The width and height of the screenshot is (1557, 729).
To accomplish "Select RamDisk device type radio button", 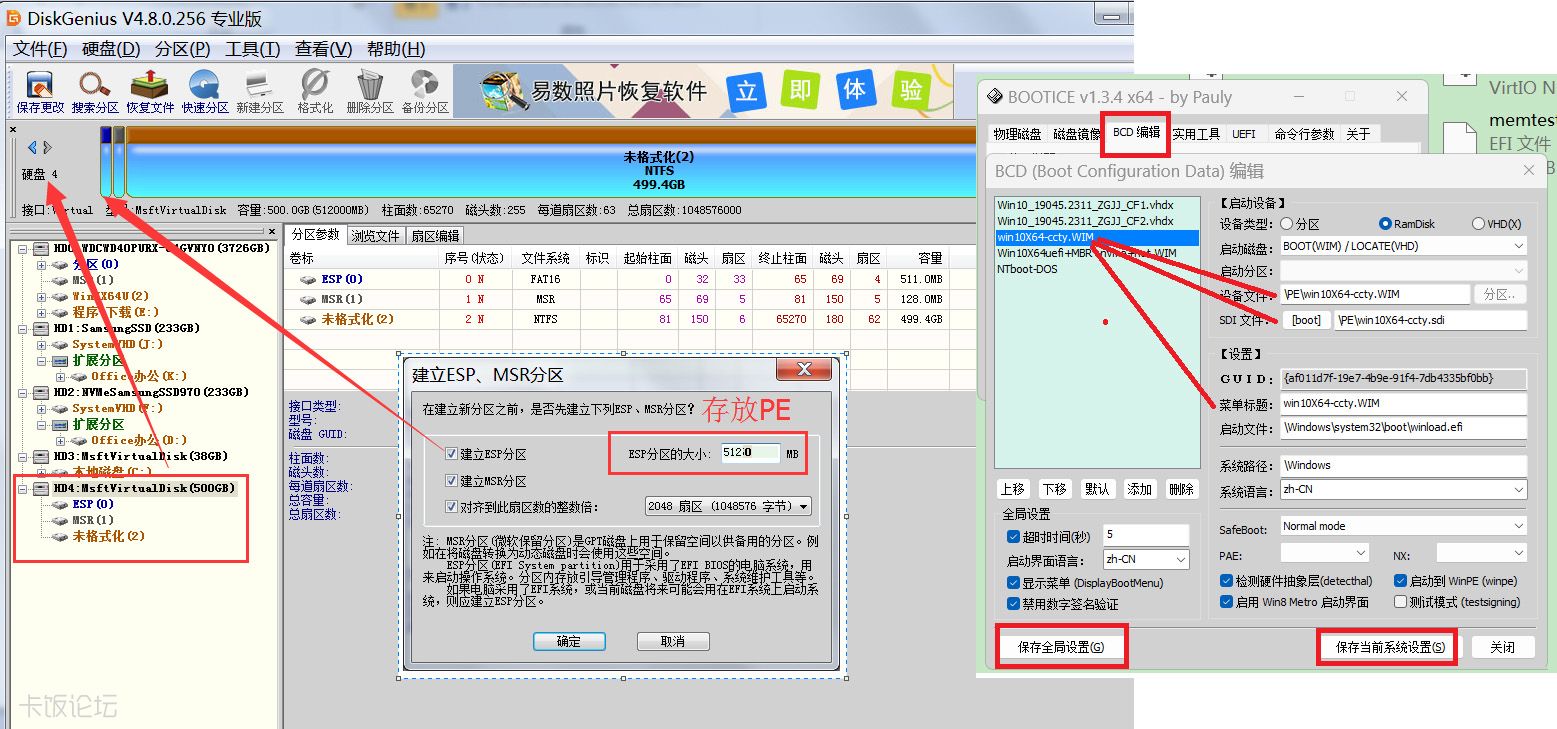I will (1385, 224).
